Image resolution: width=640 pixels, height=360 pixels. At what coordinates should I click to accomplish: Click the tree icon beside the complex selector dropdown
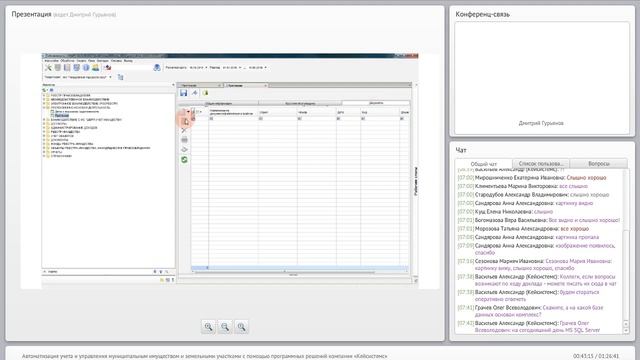(x=120, y=77)
